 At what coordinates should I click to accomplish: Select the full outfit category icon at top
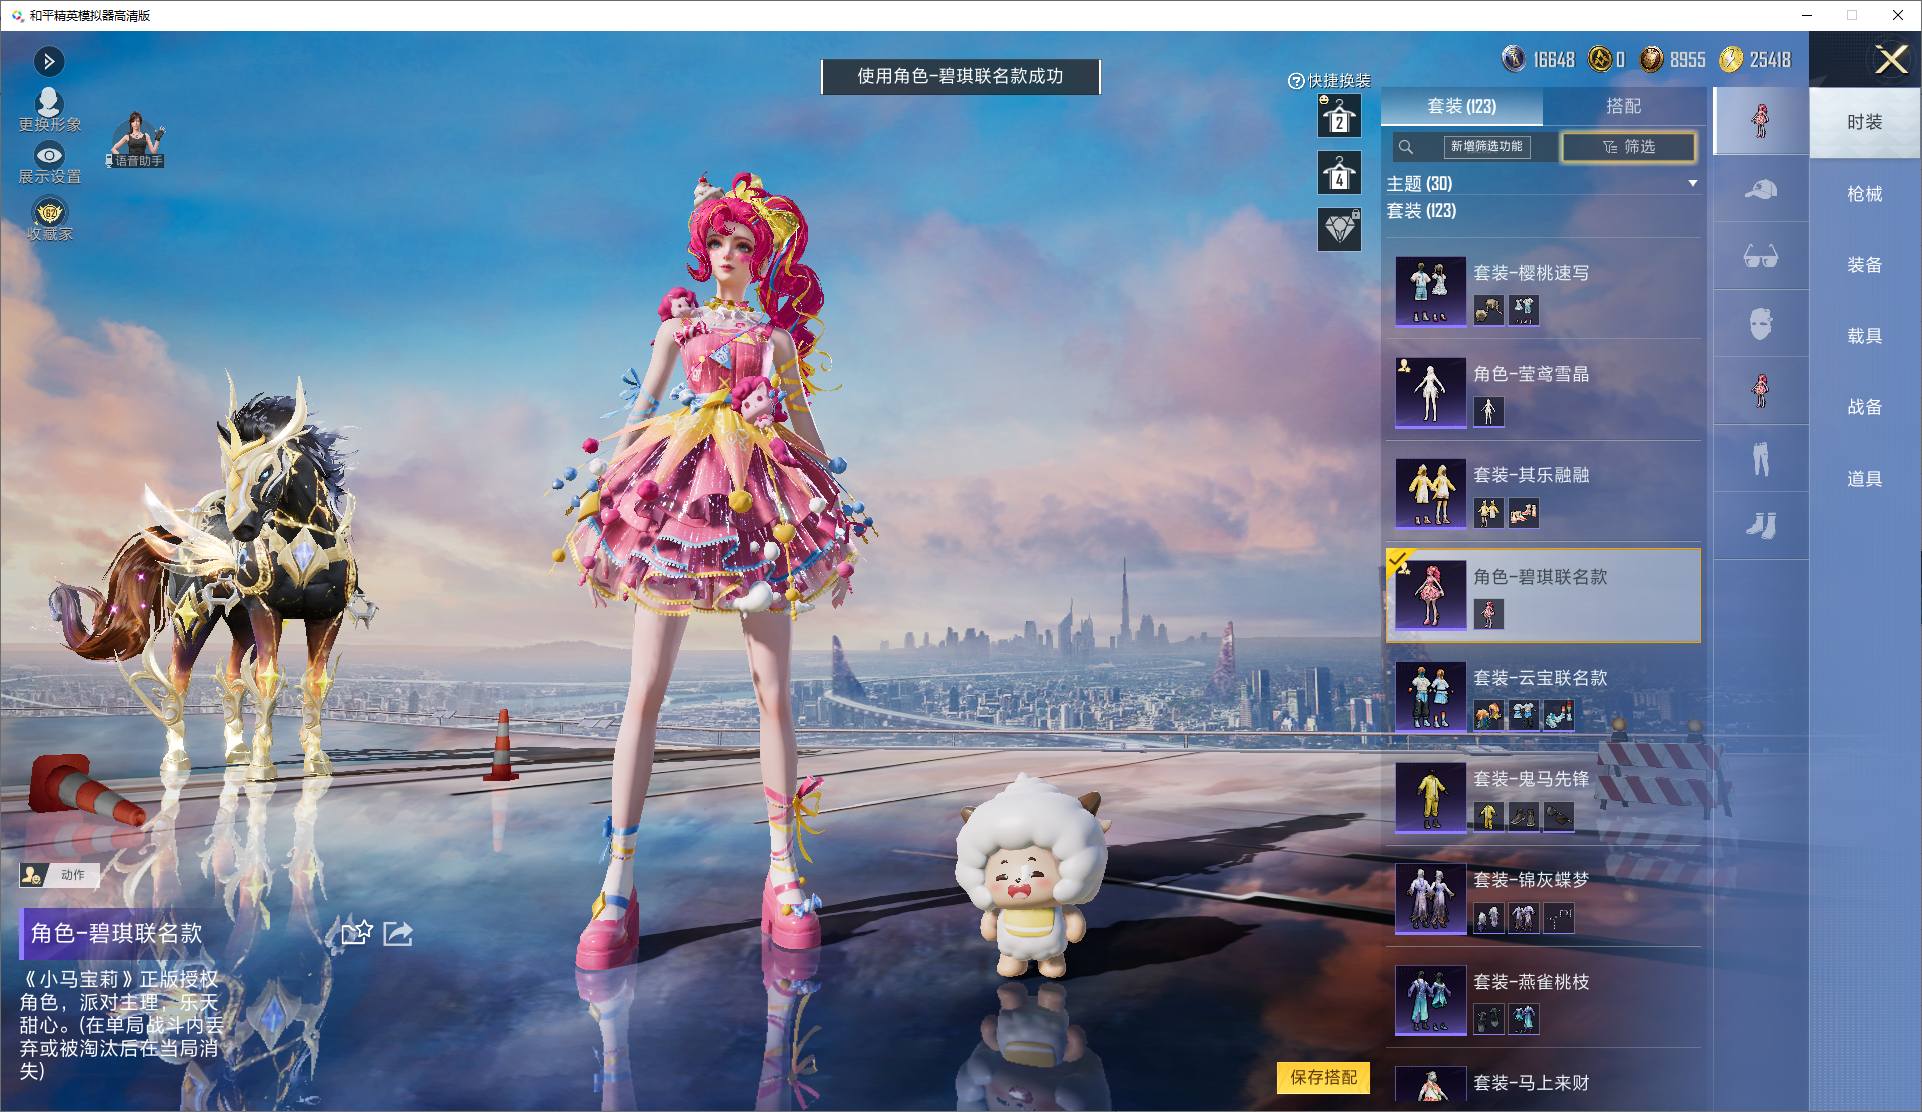[1761, 121]
